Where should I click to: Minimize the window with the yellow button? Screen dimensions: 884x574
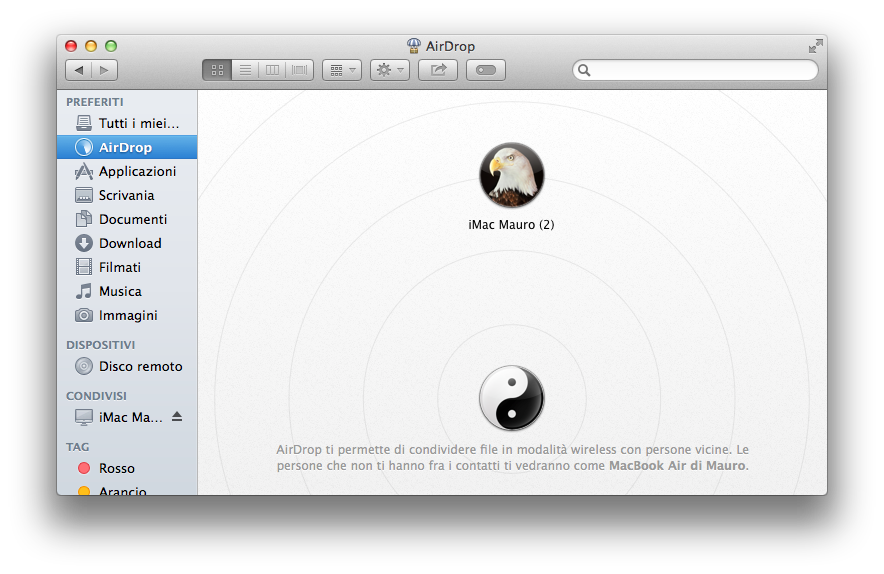click(91, 46)
